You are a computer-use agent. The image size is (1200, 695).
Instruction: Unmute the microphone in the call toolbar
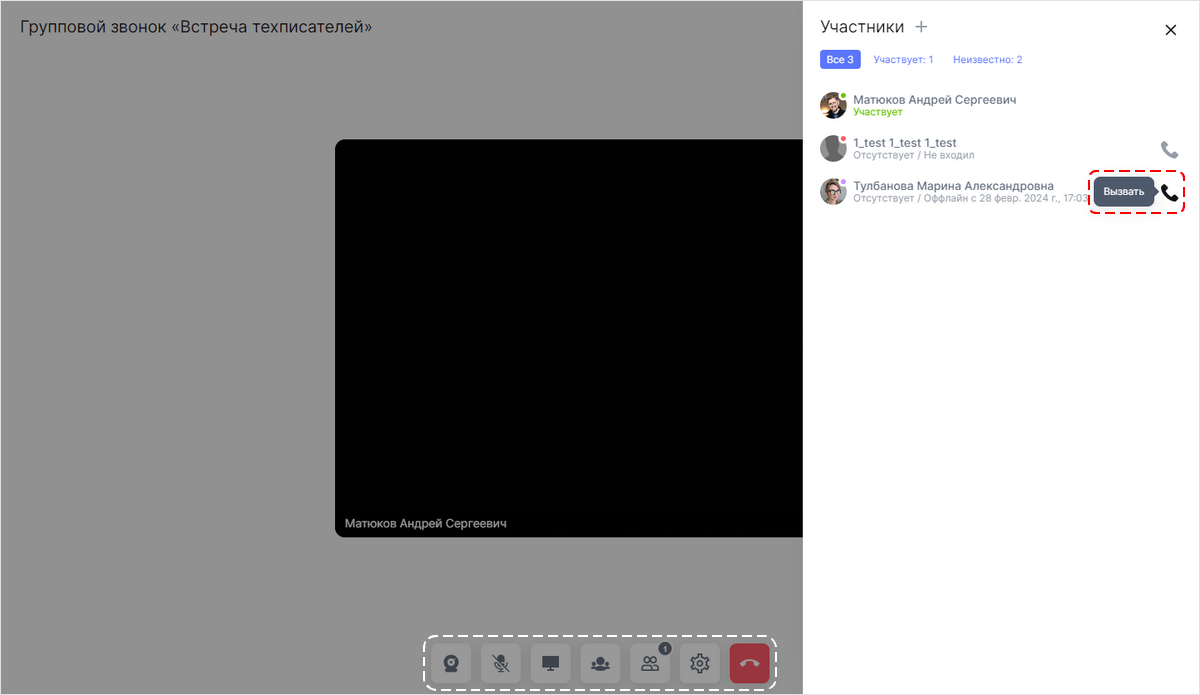pos(501,663)
